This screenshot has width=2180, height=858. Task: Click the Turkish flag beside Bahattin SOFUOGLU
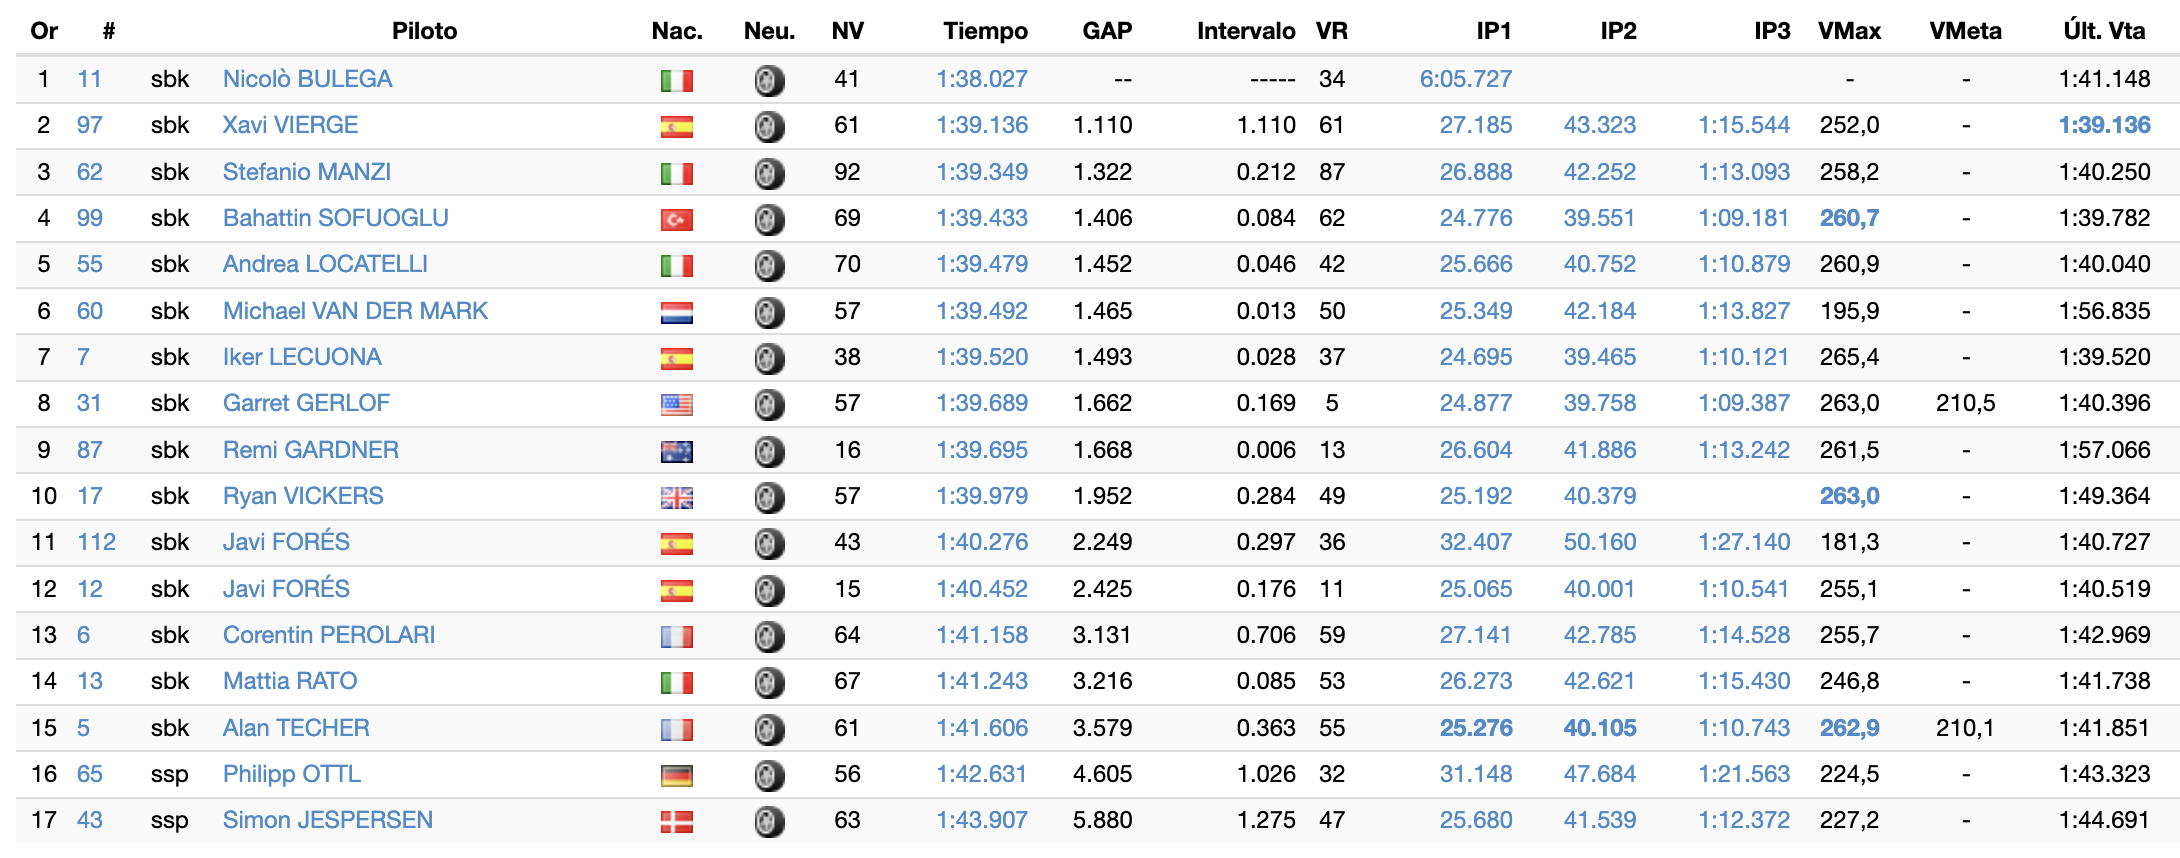pyautogui.click(x=677, y=219)
